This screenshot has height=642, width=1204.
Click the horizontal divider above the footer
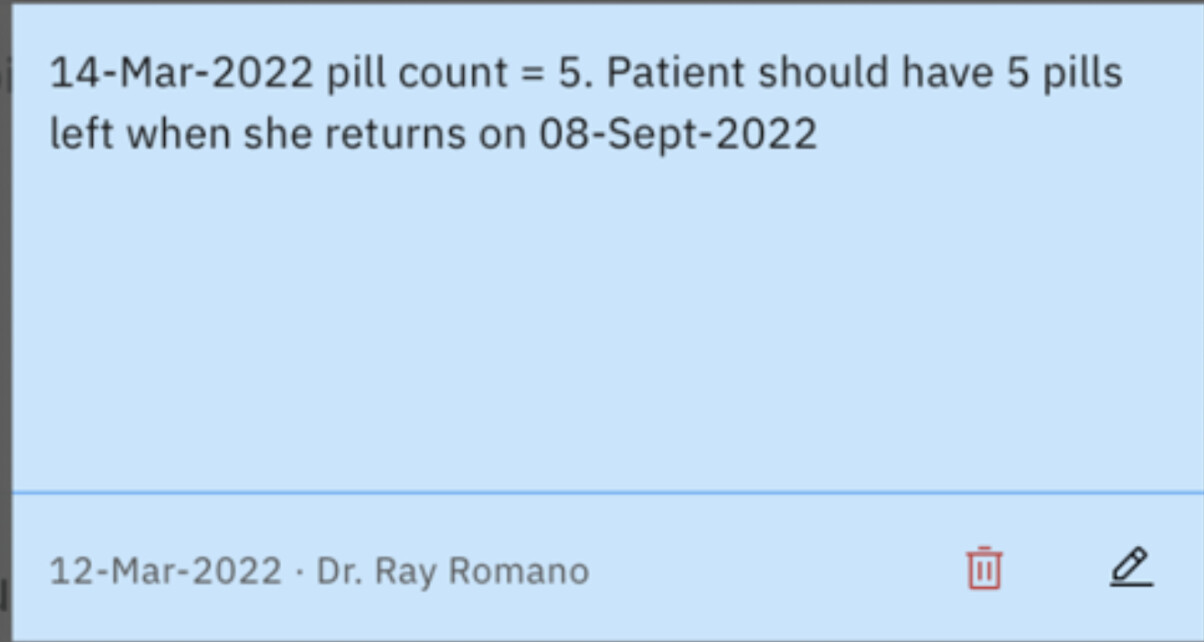[600, 492]
